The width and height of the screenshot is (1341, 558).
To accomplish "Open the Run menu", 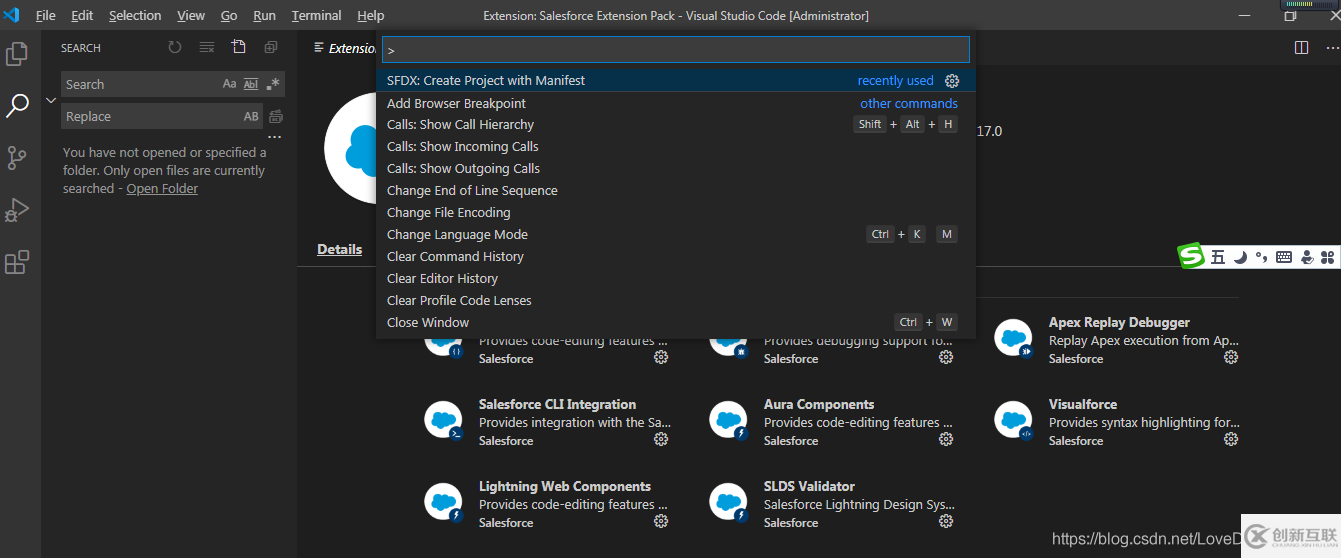I will point(264,15).
